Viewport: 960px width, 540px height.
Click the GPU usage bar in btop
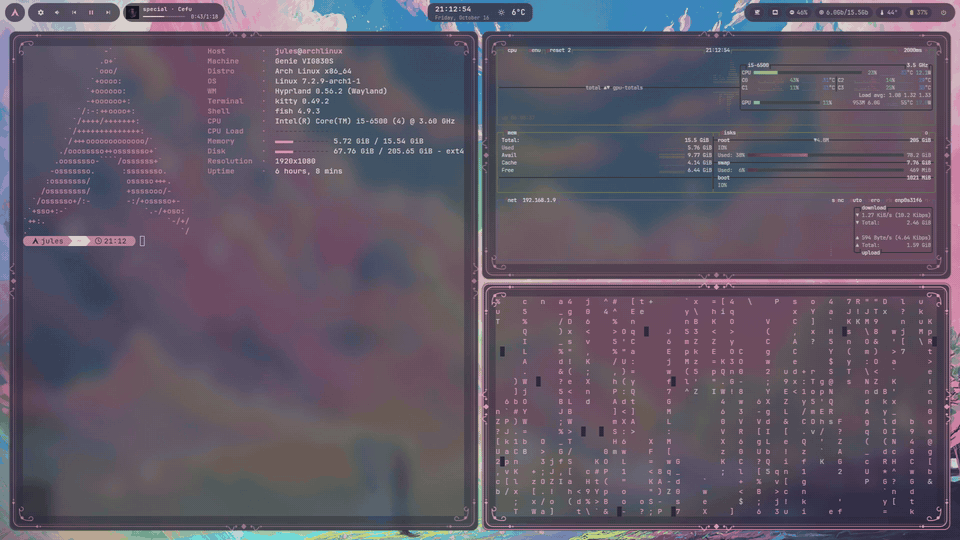(x=786, y=102)
